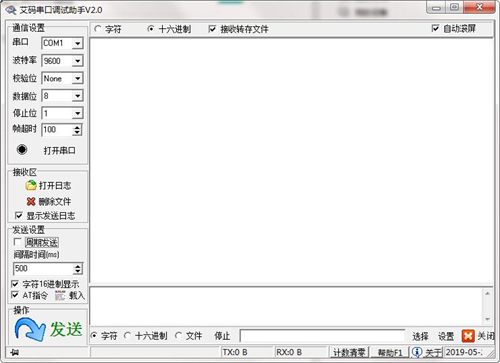Click 停止 stop button
The image size is (500, 363).
[222, 336]
